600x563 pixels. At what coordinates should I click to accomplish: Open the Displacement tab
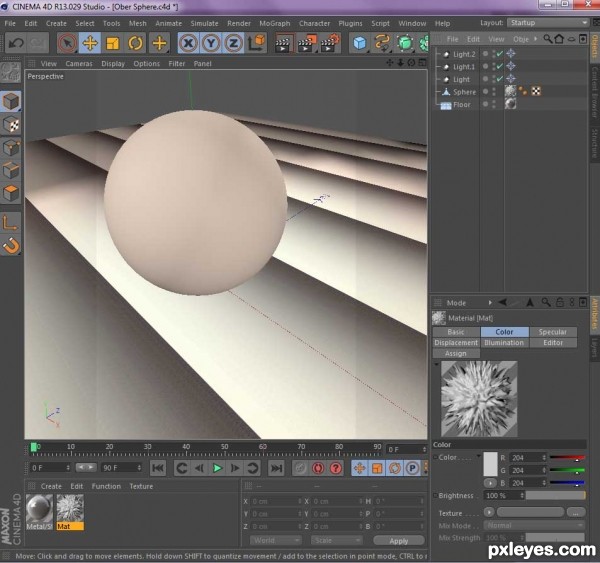(x=456, y=343)
